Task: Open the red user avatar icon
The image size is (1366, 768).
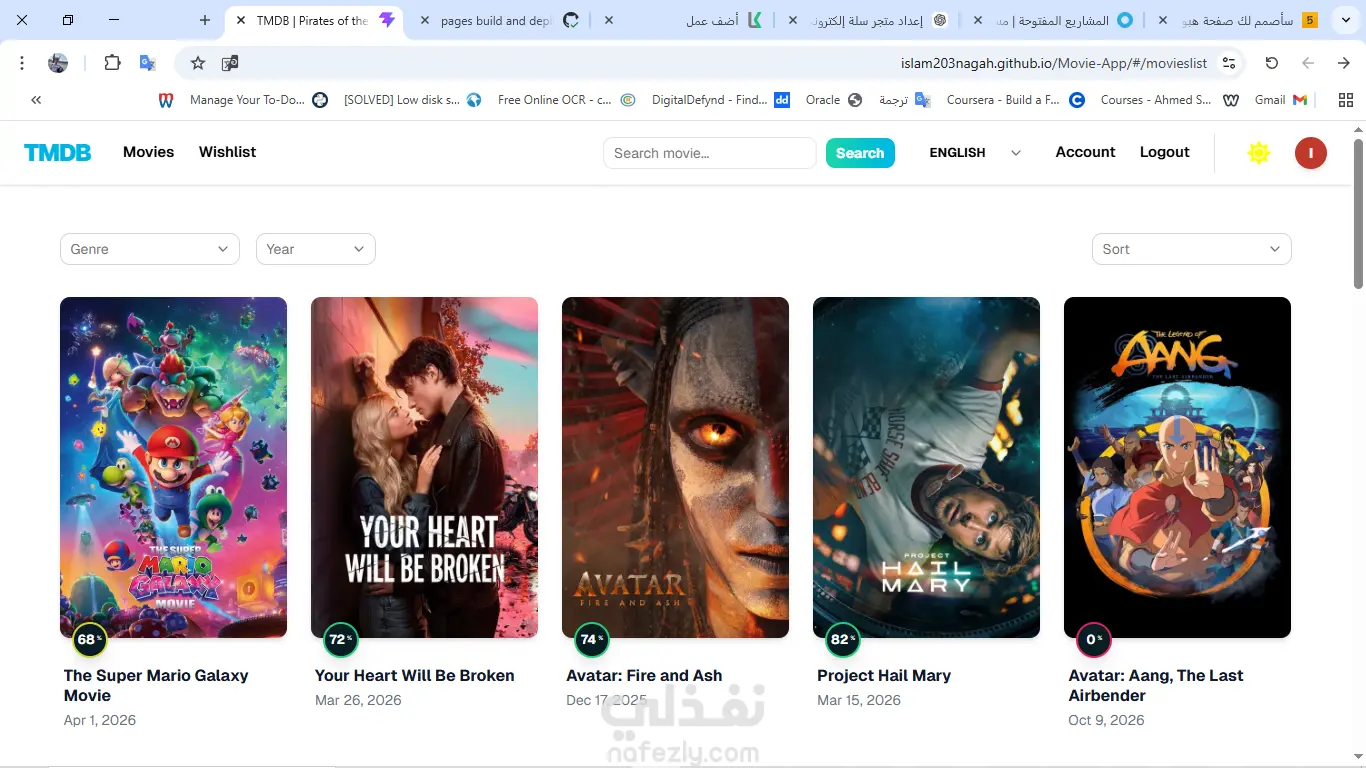Action: (x=1310, y=153)
